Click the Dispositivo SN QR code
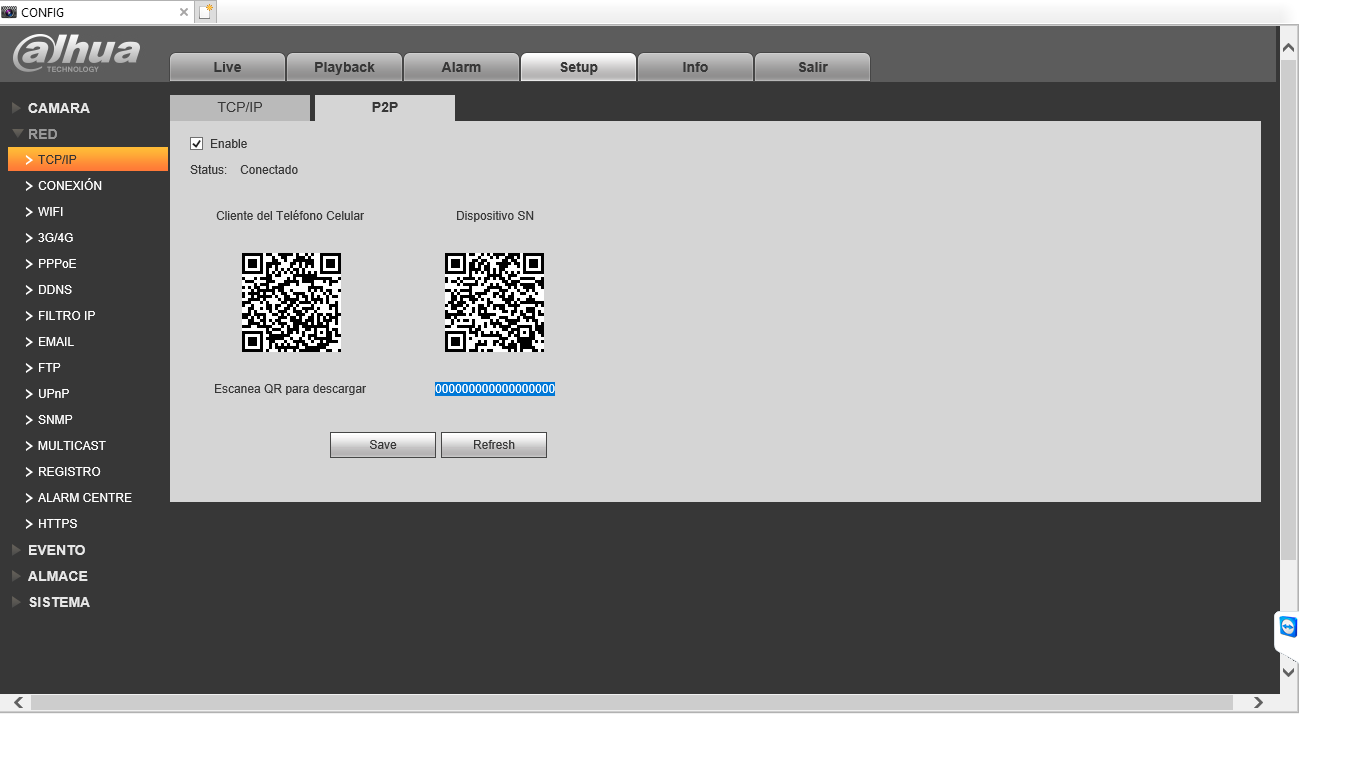 [x=494, y=302]
